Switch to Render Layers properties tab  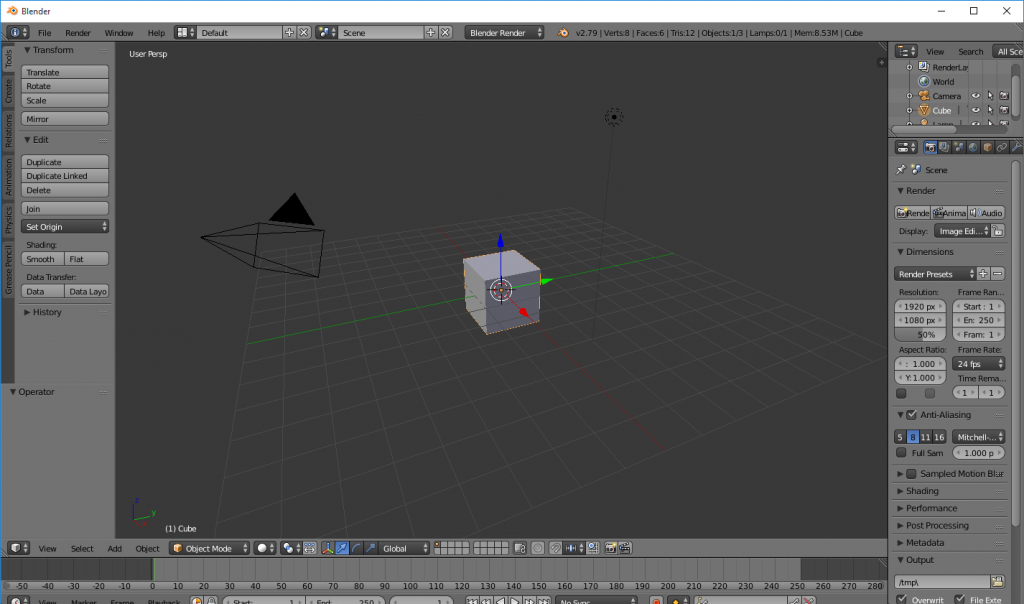click(x=944, y=148)
